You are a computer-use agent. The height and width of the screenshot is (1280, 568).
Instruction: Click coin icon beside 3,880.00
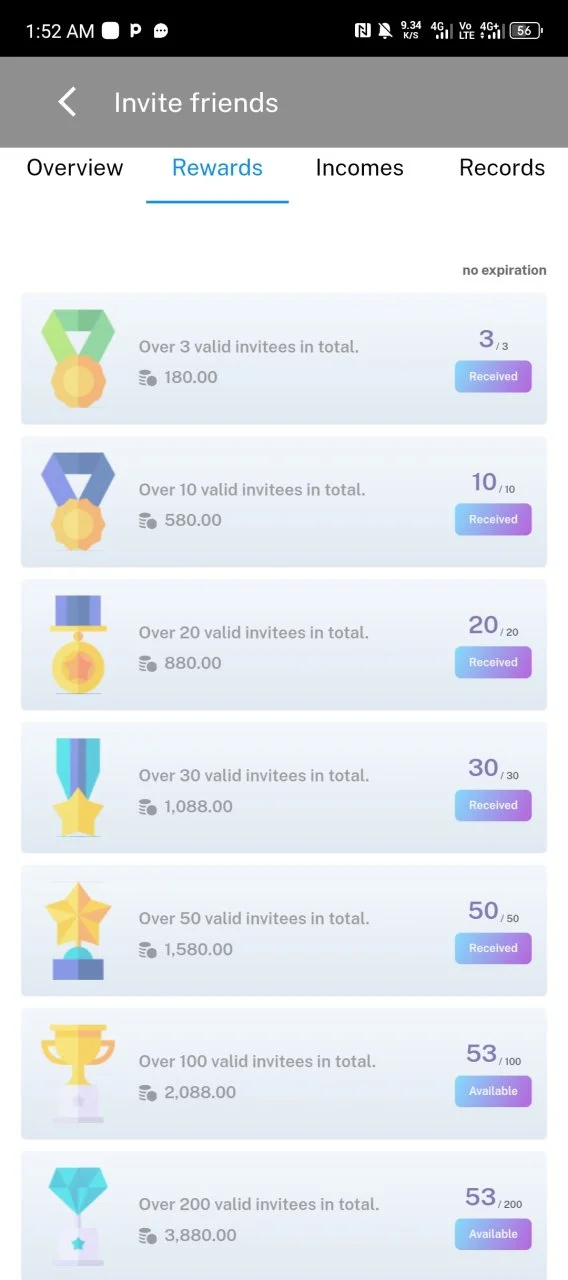click(148, 1235)
